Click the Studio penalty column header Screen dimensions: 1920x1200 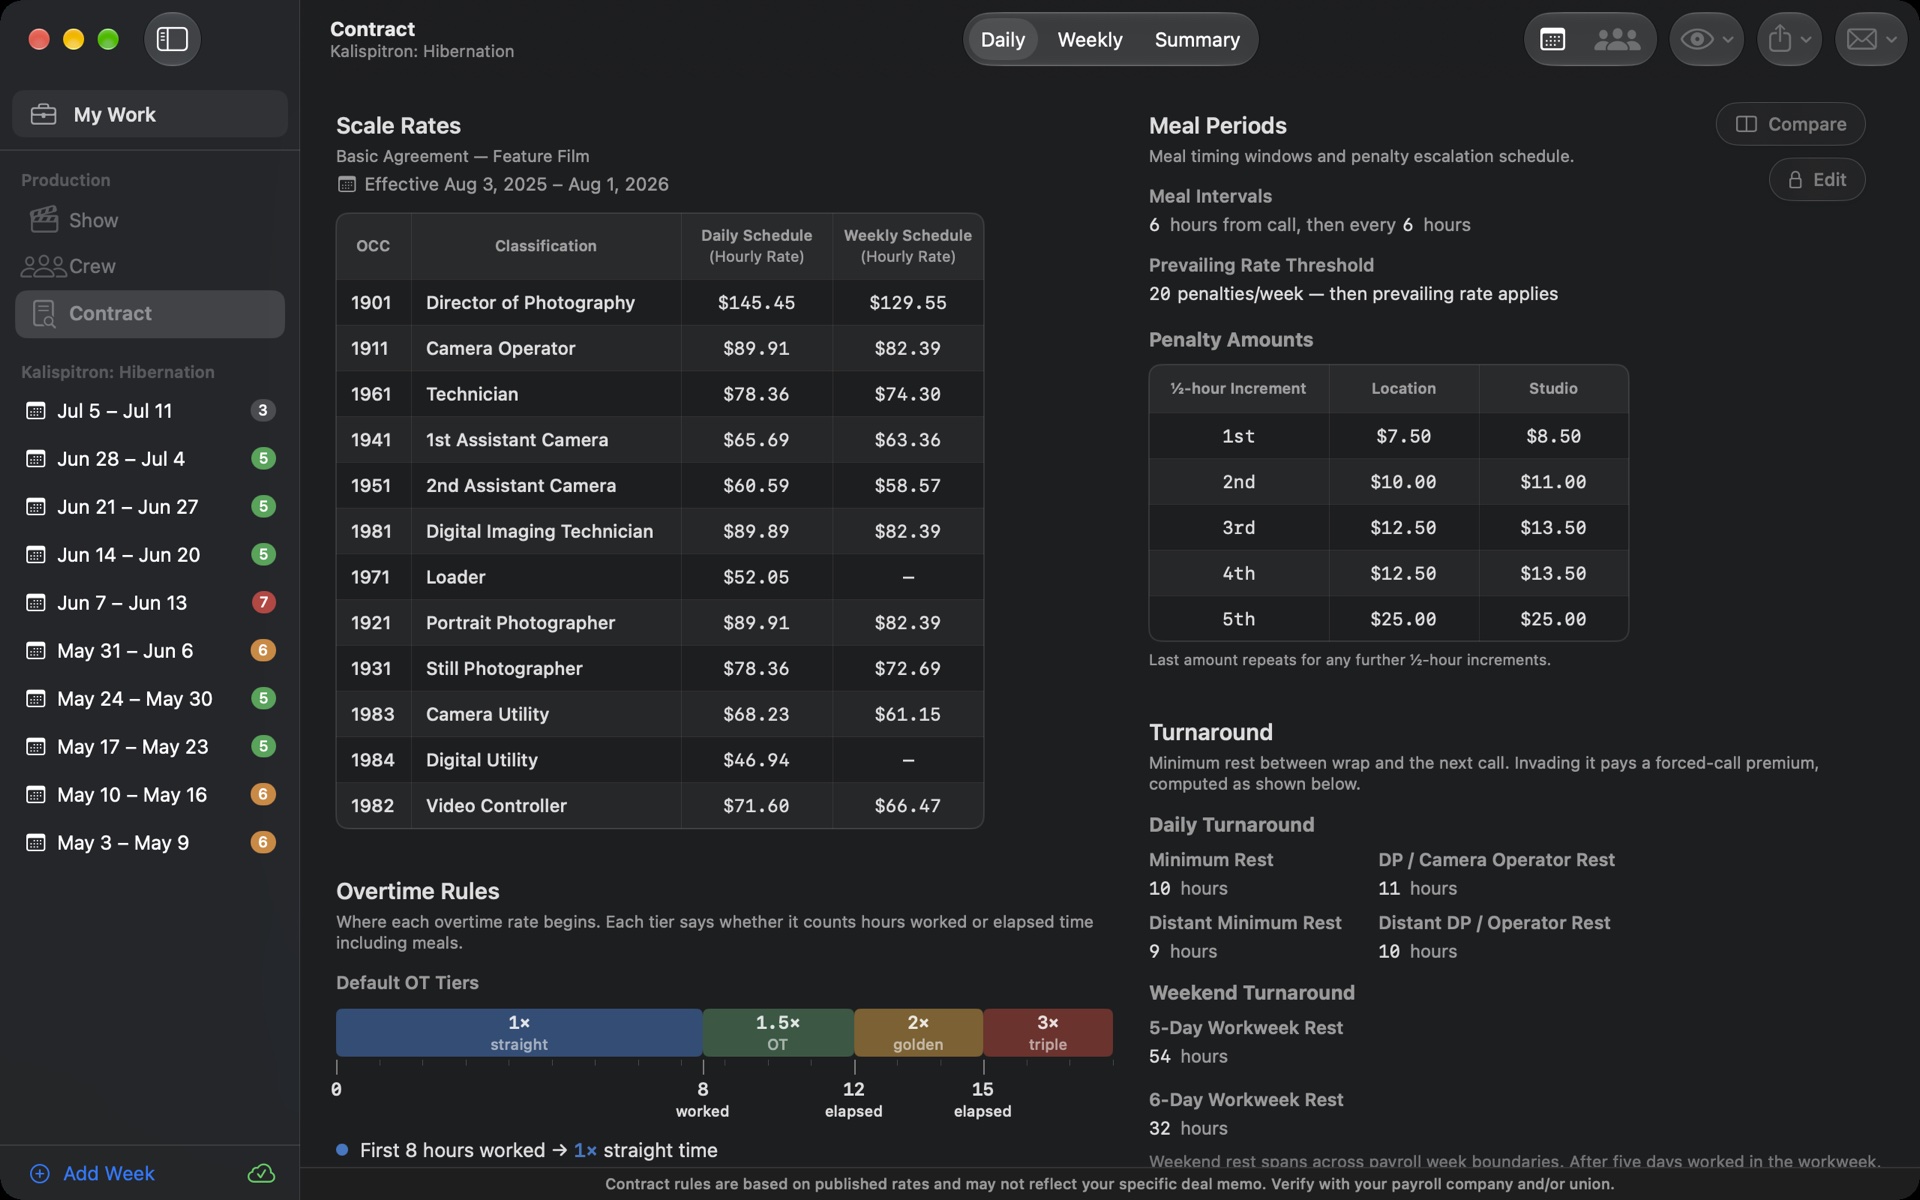1553,388
